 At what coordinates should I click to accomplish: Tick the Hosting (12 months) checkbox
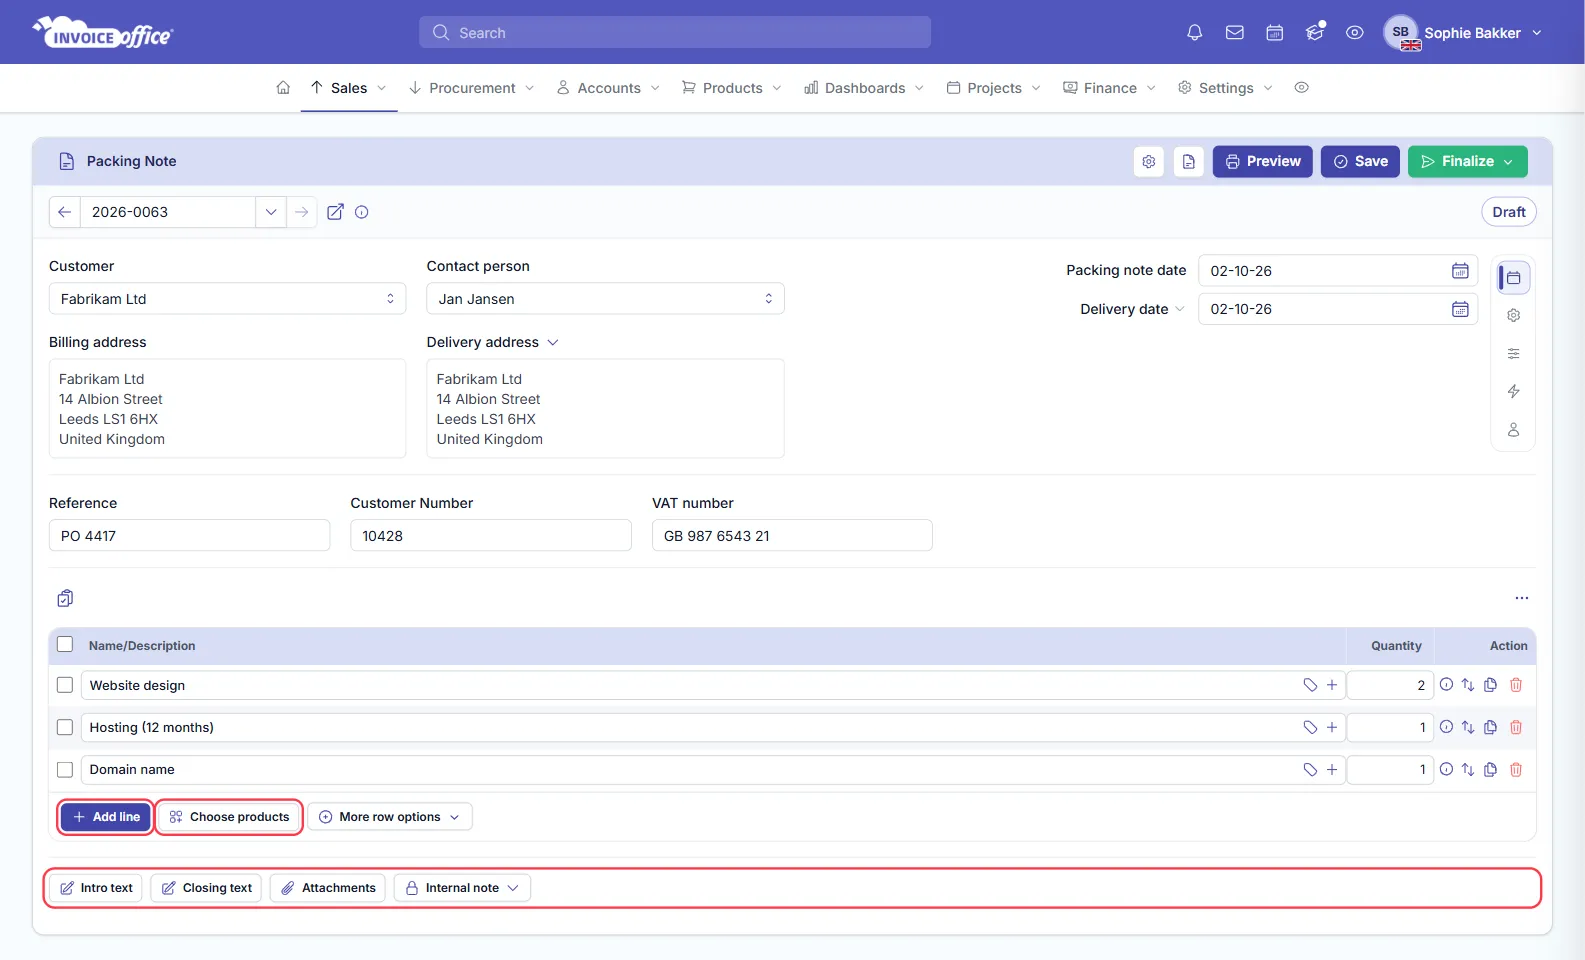65,727
